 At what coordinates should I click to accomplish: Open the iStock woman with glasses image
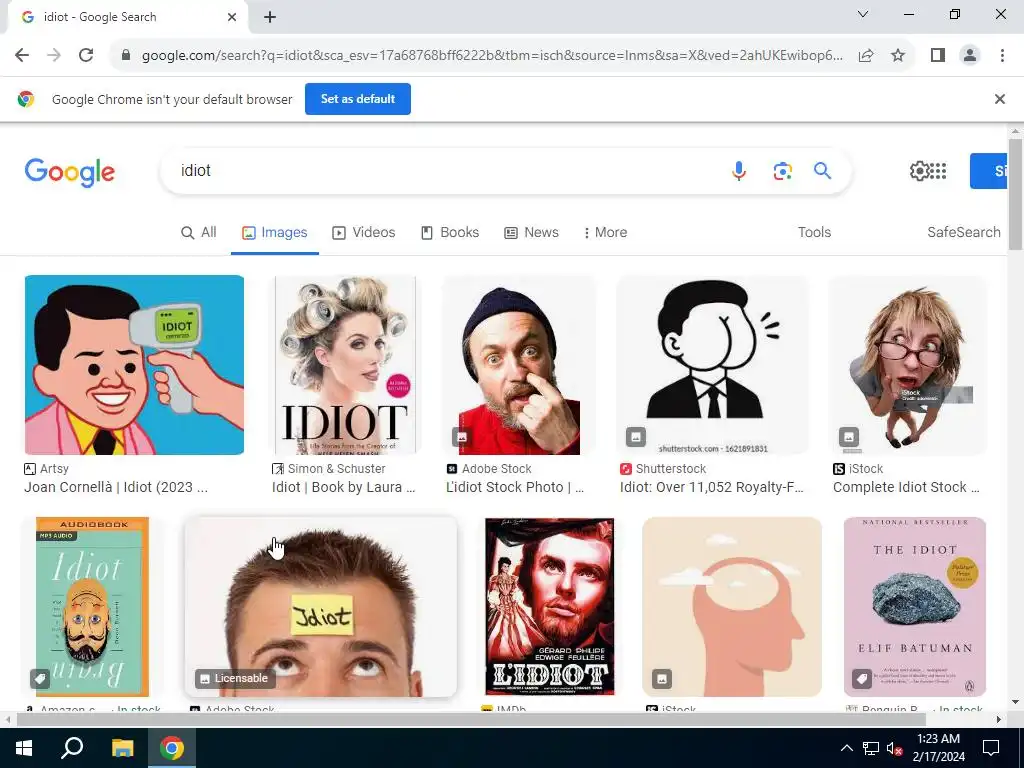tap(908, 365)
